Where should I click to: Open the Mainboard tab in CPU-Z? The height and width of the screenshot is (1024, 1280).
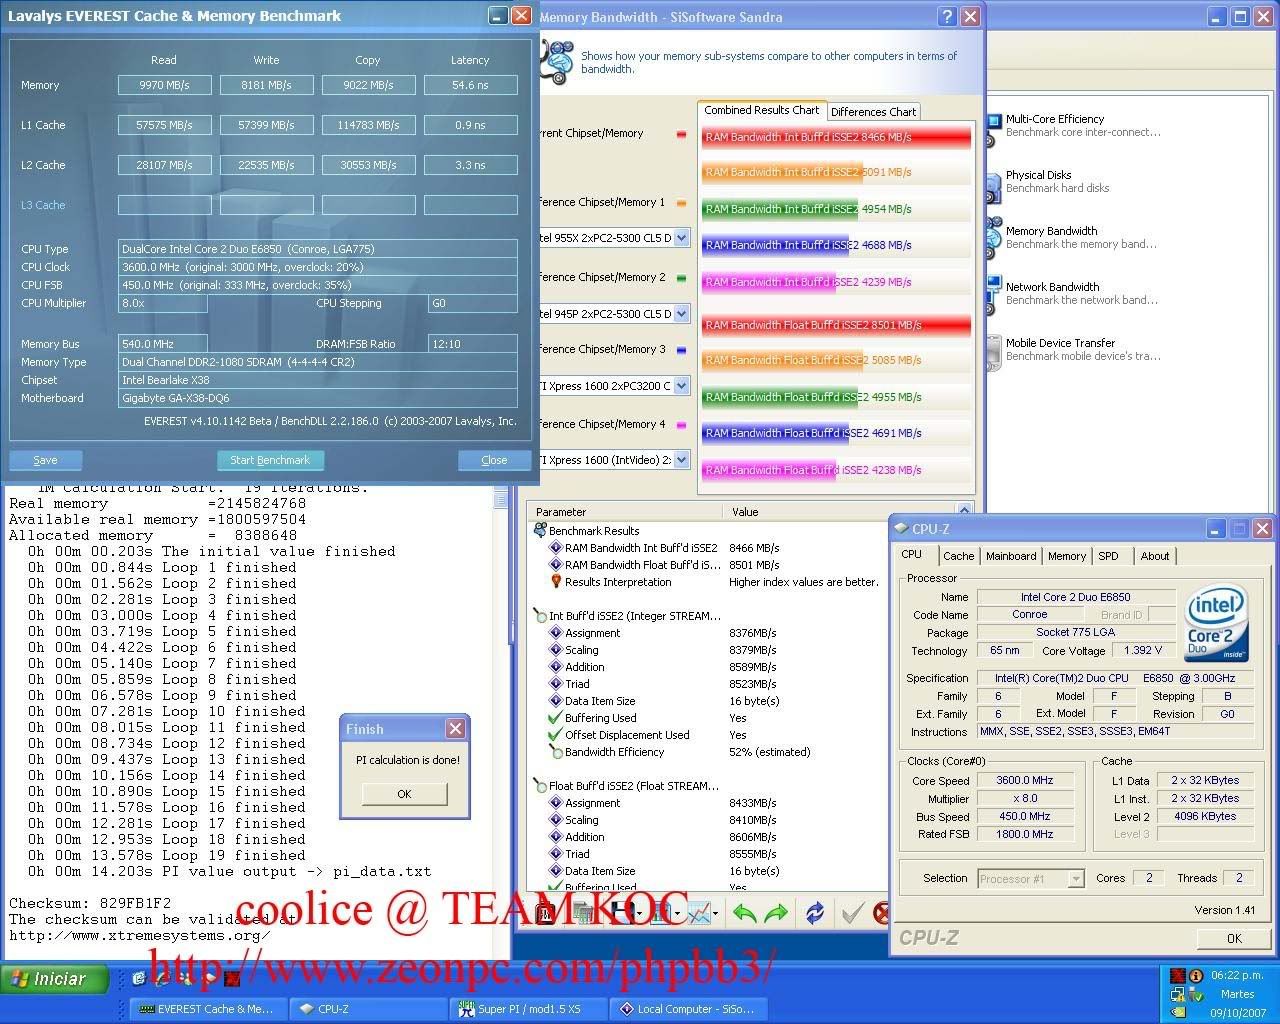click(x=1011, y=556)
